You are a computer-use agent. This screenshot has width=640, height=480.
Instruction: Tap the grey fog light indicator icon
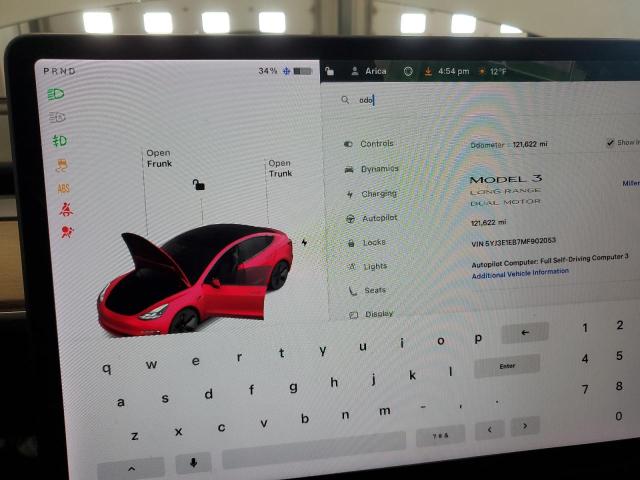pos(57,118)
